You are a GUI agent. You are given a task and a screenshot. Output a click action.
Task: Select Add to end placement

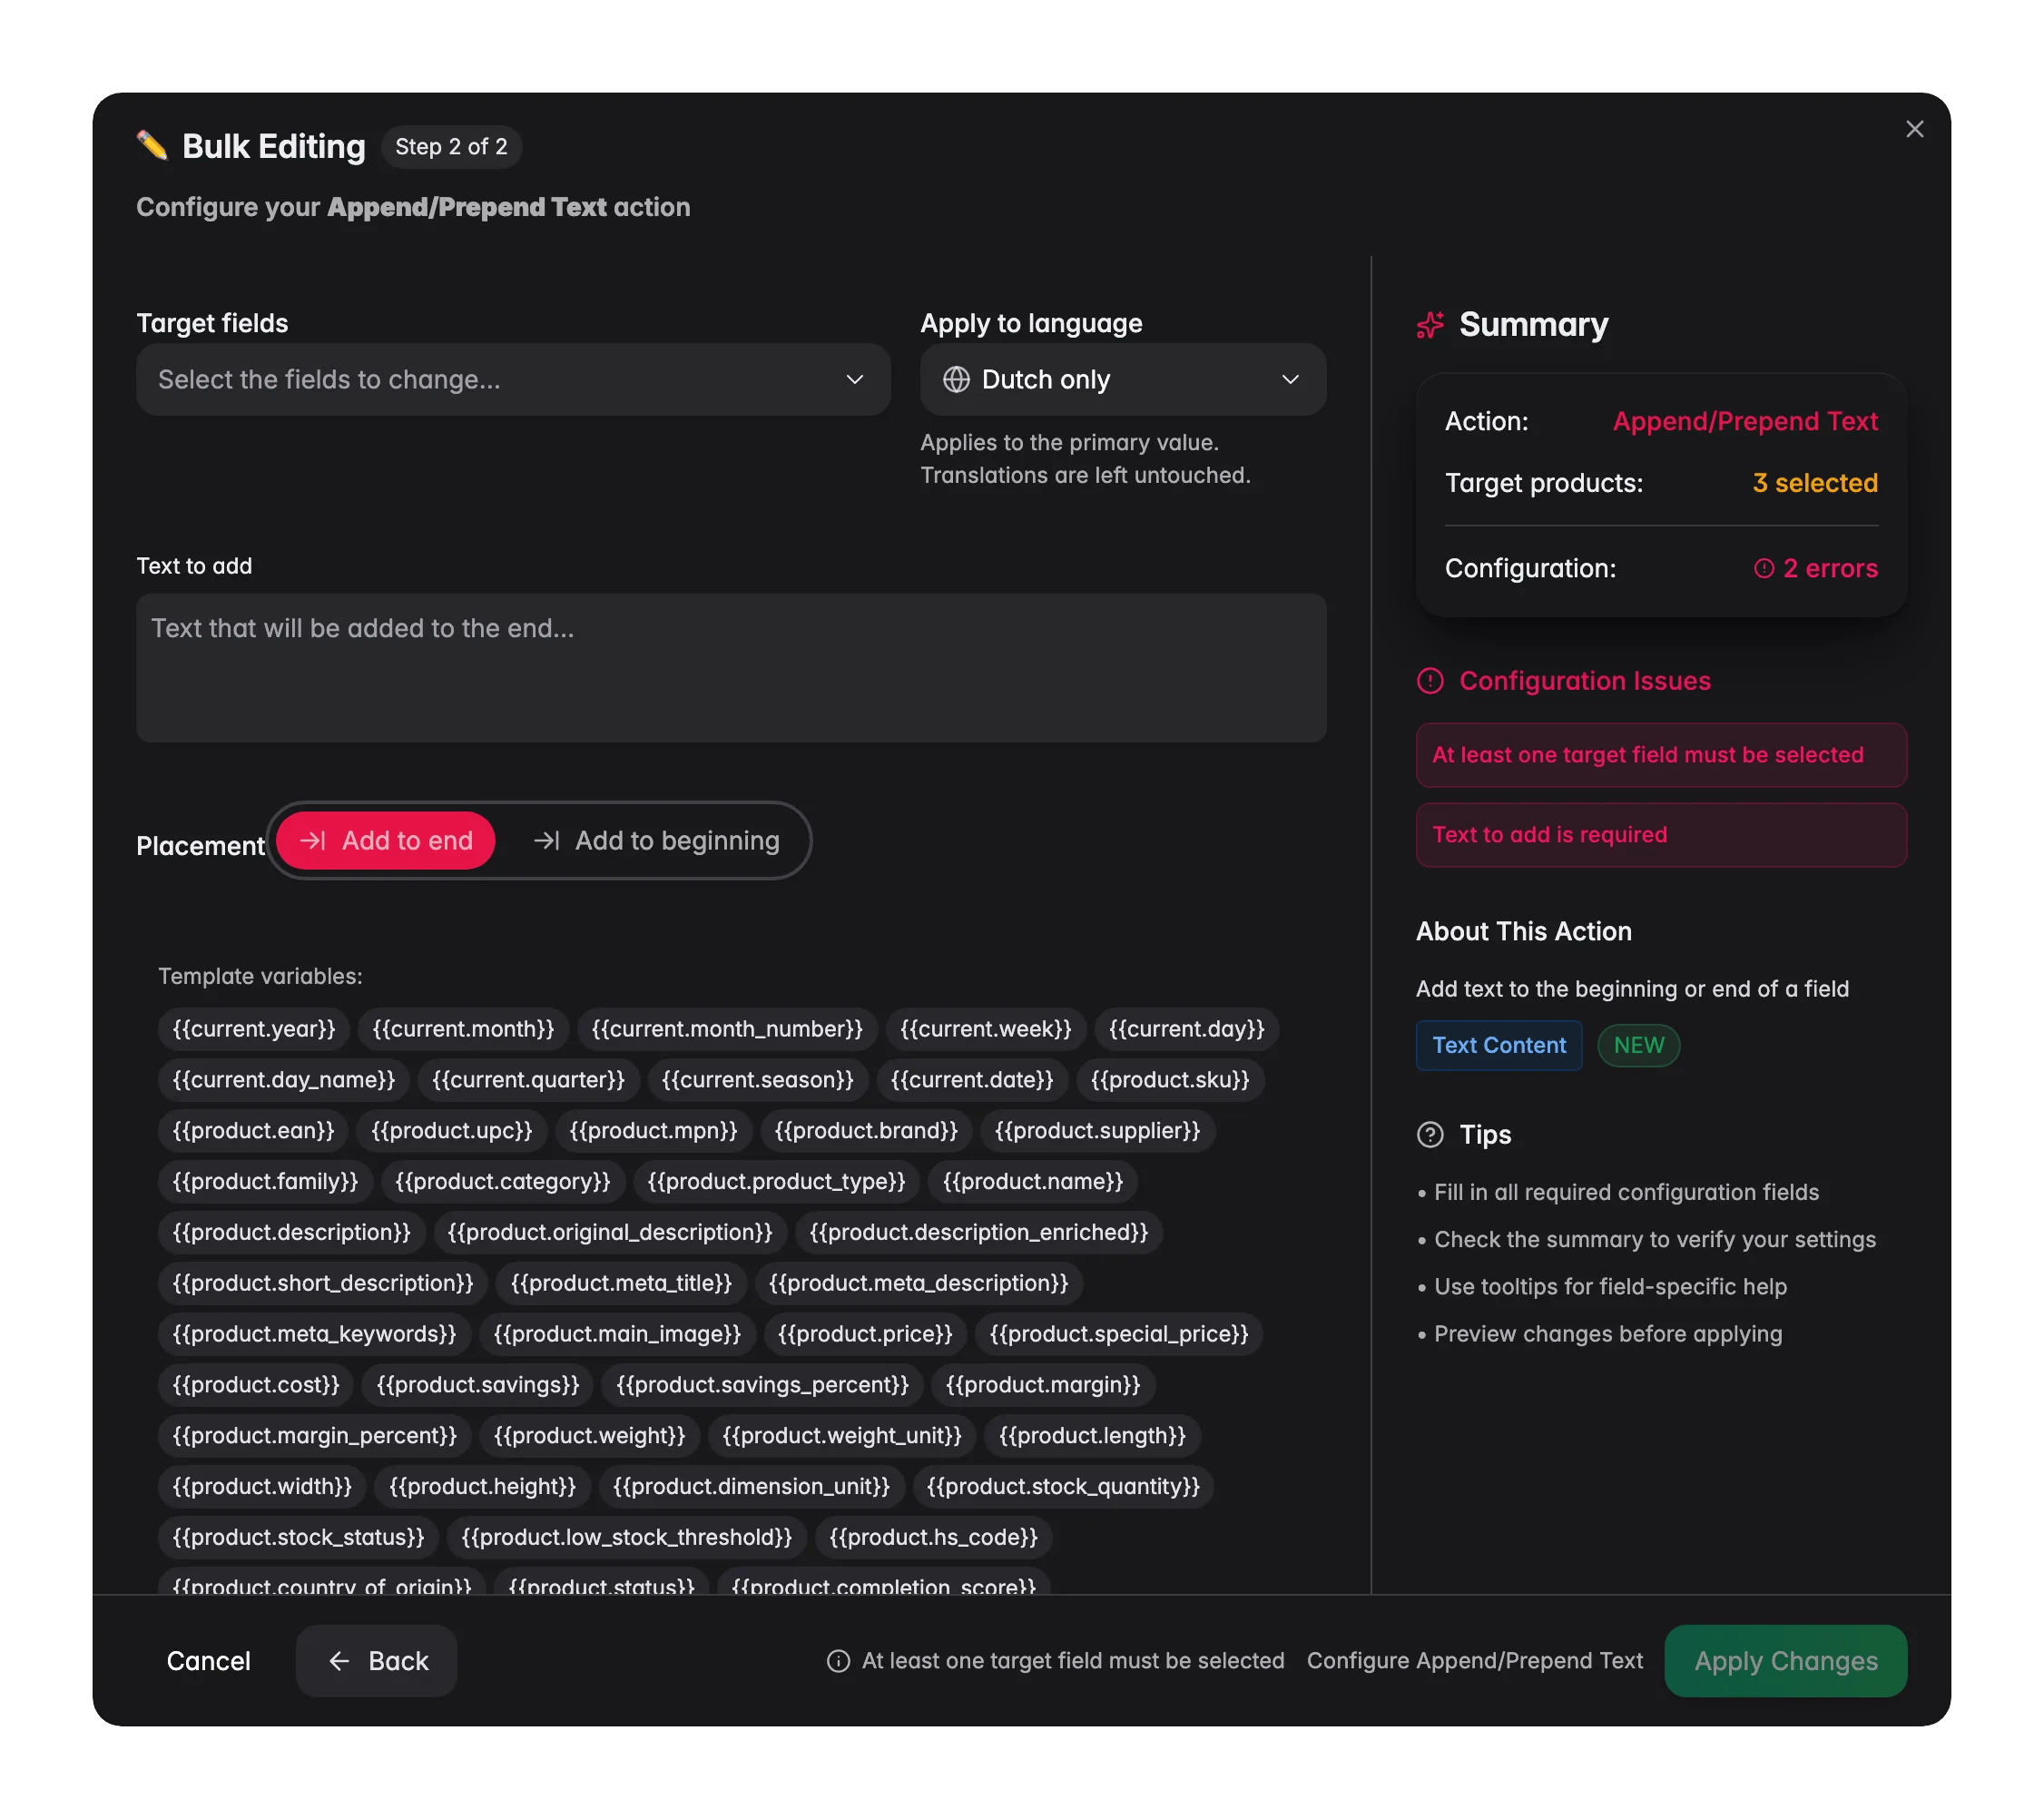pyautogui.click(x=386, y=840)
